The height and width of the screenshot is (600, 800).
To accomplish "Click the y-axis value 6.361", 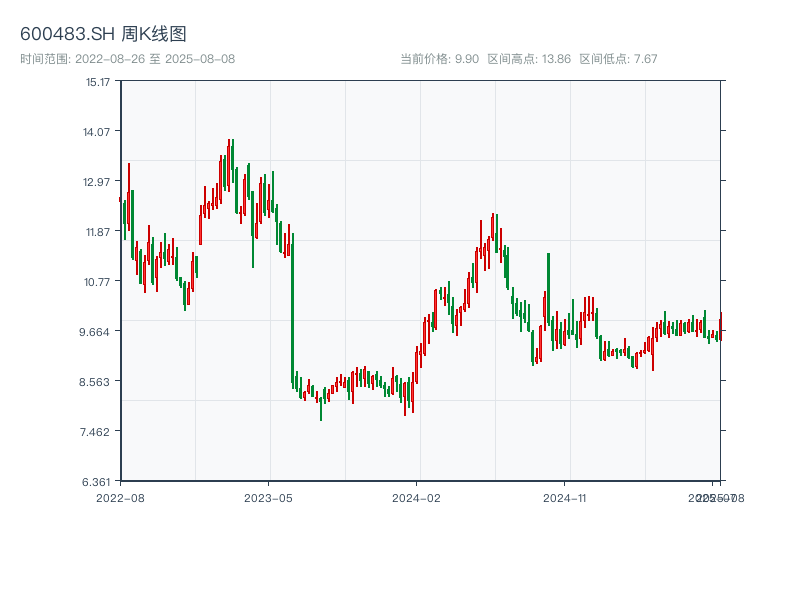I will coord(96,482).
